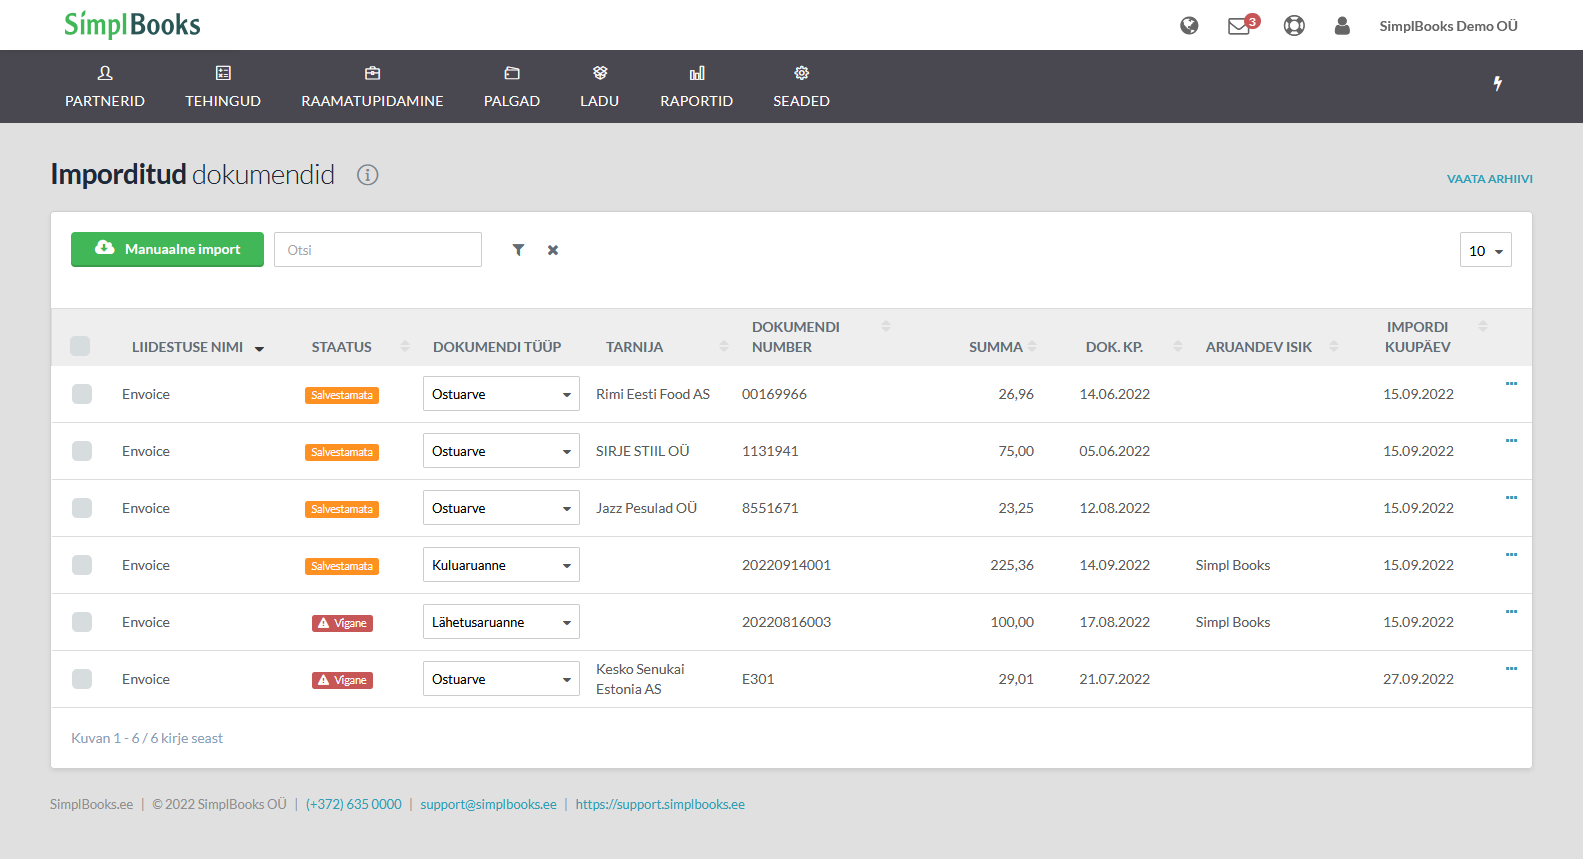Open the help lifebuoy icon
The image size is (1583, 859).
tap(1294, 26)
